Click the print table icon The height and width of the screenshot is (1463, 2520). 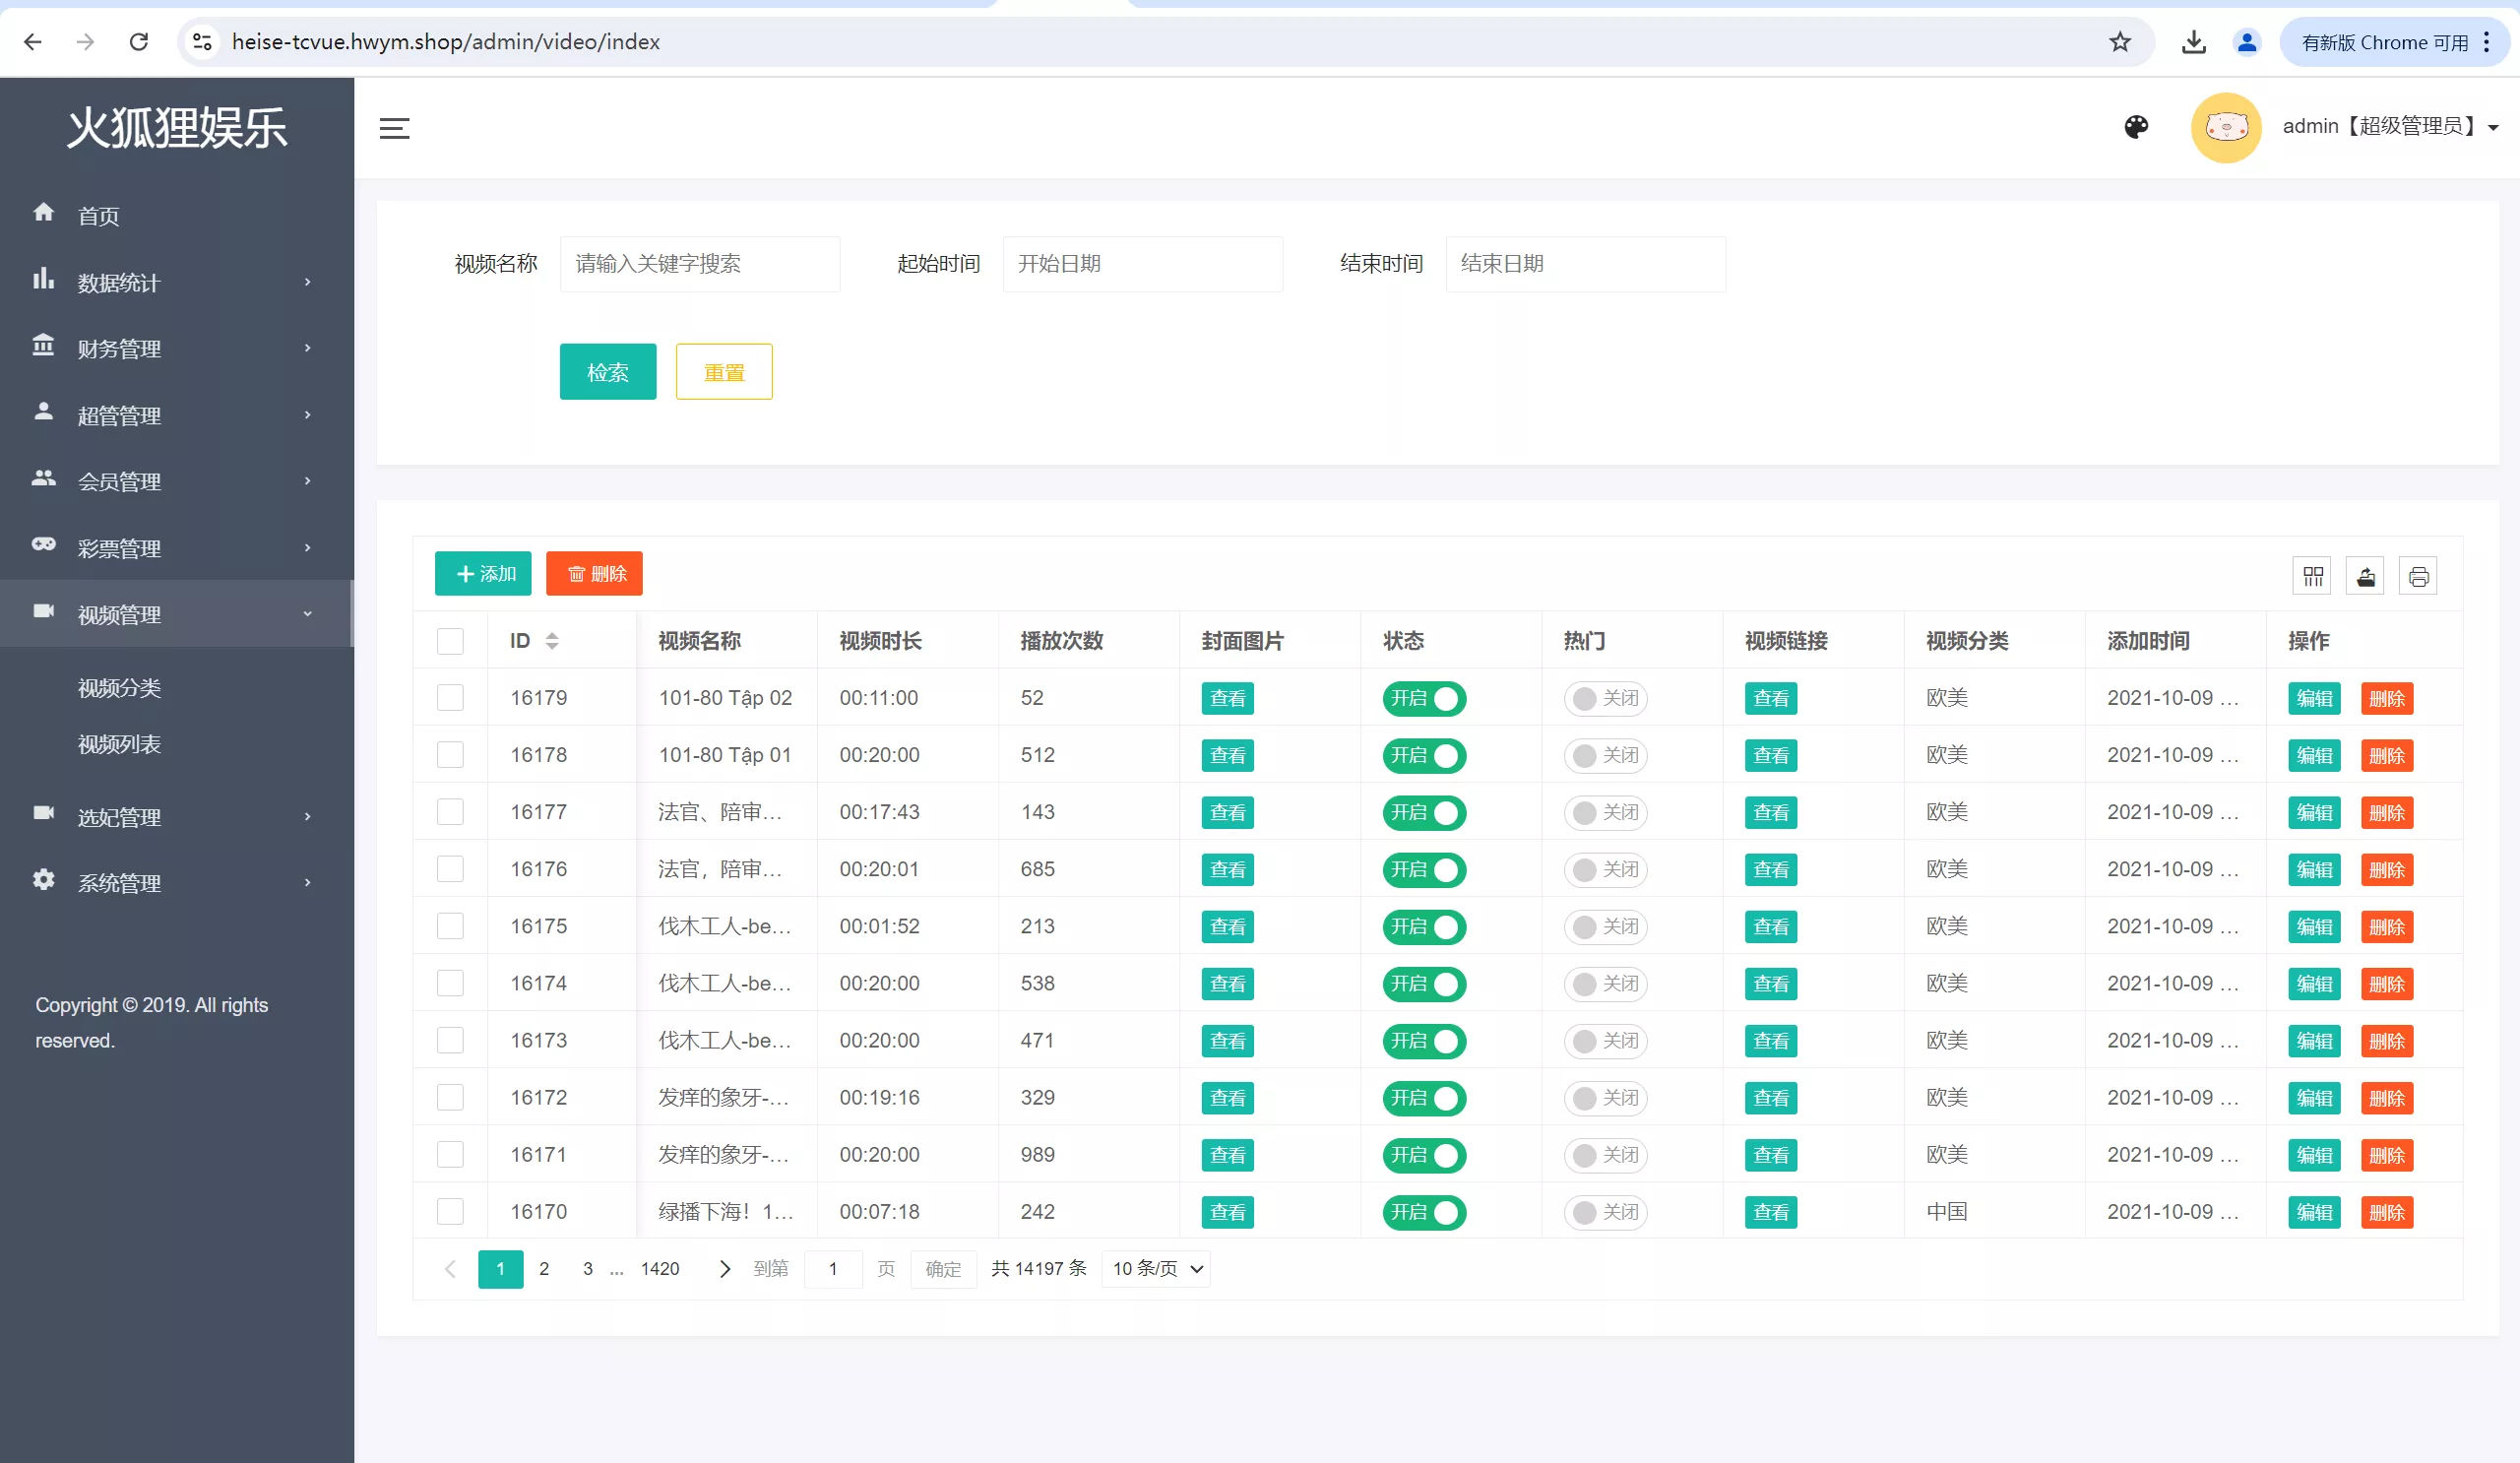[2418, 576]
